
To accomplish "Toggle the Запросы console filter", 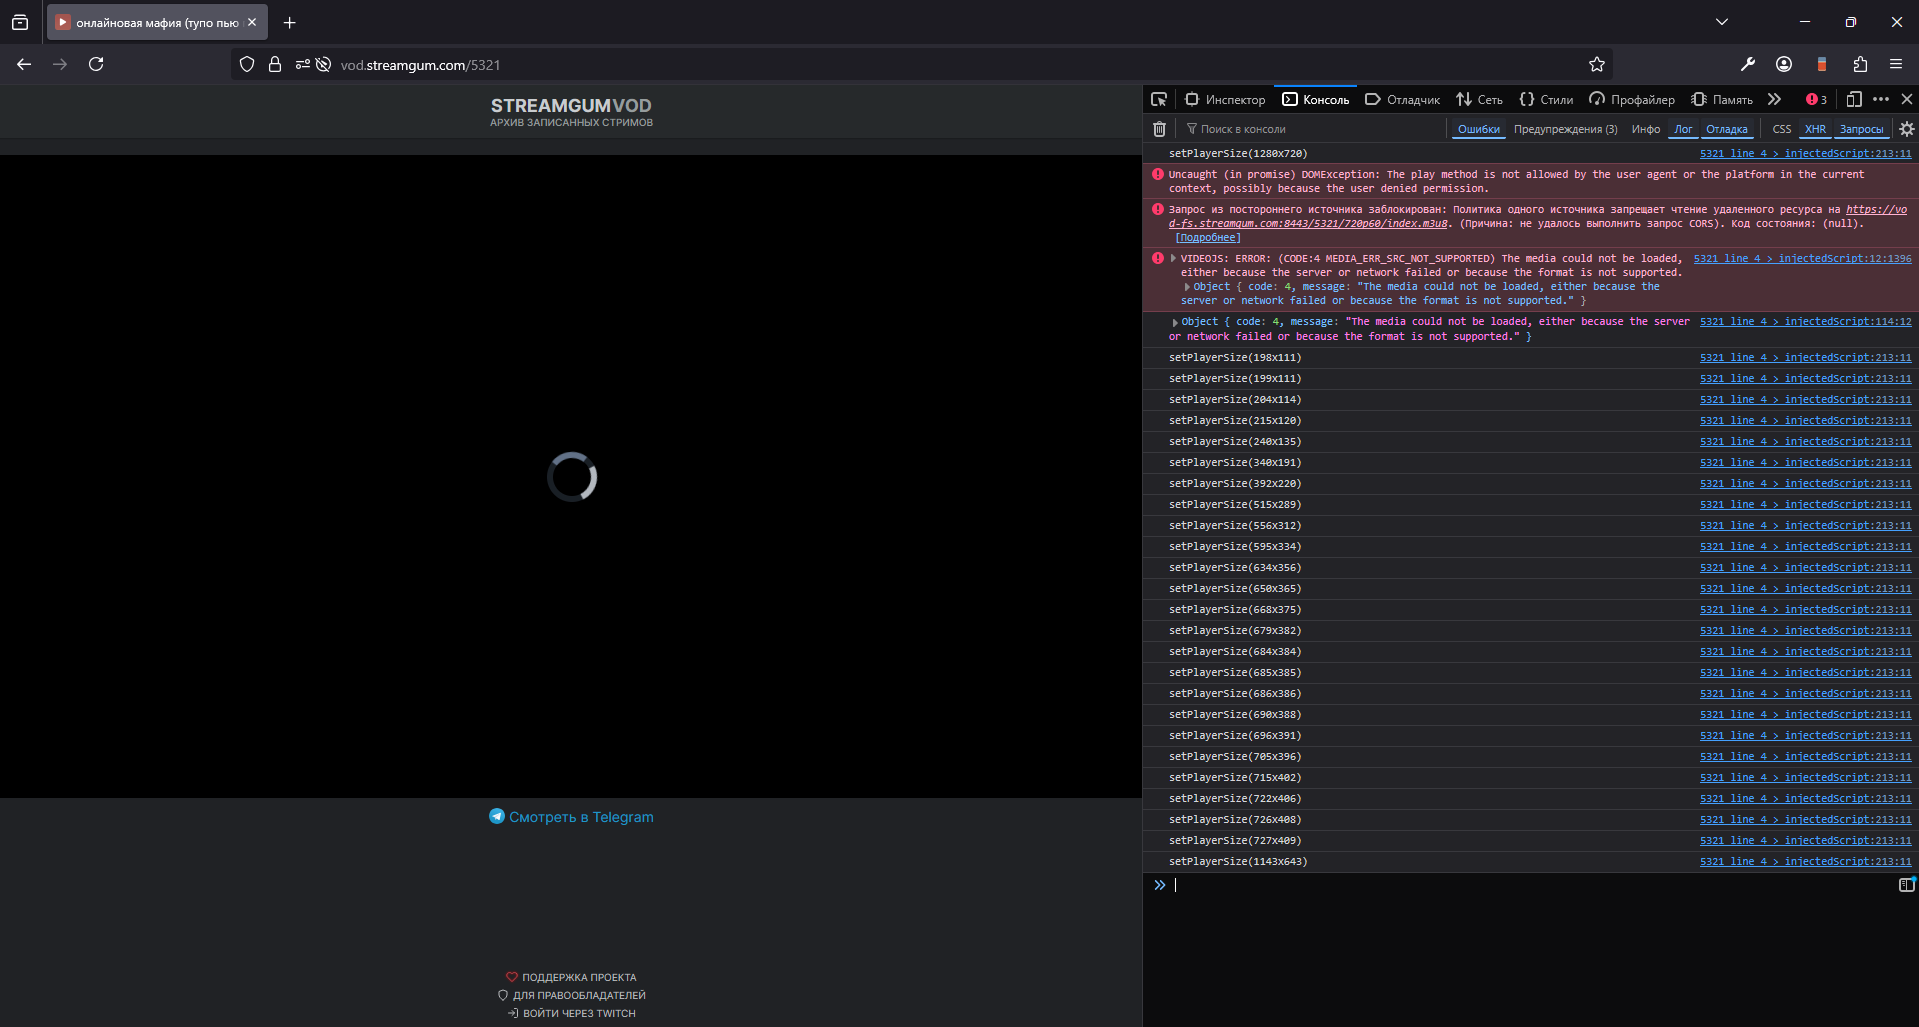I will [x=1861, y=129].
